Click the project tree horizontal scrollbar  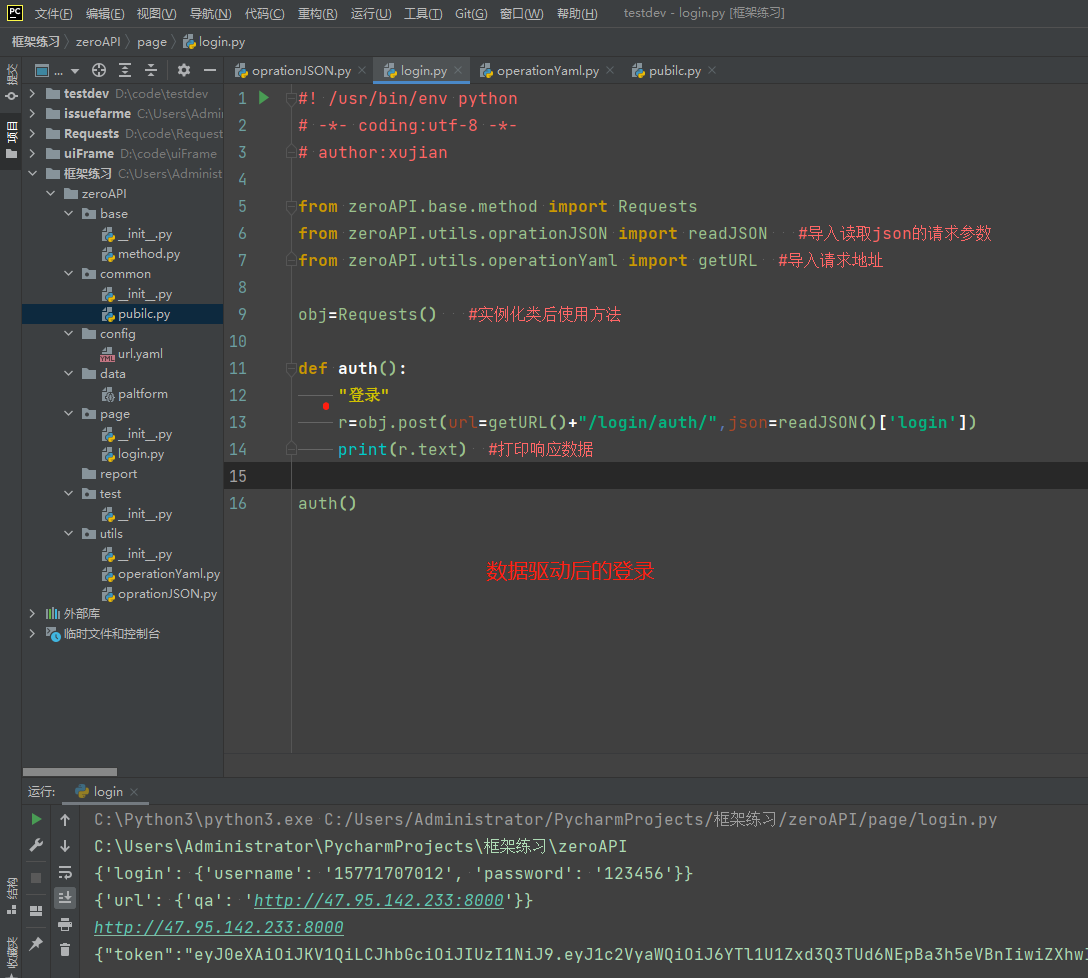click(x=70, y=771)
